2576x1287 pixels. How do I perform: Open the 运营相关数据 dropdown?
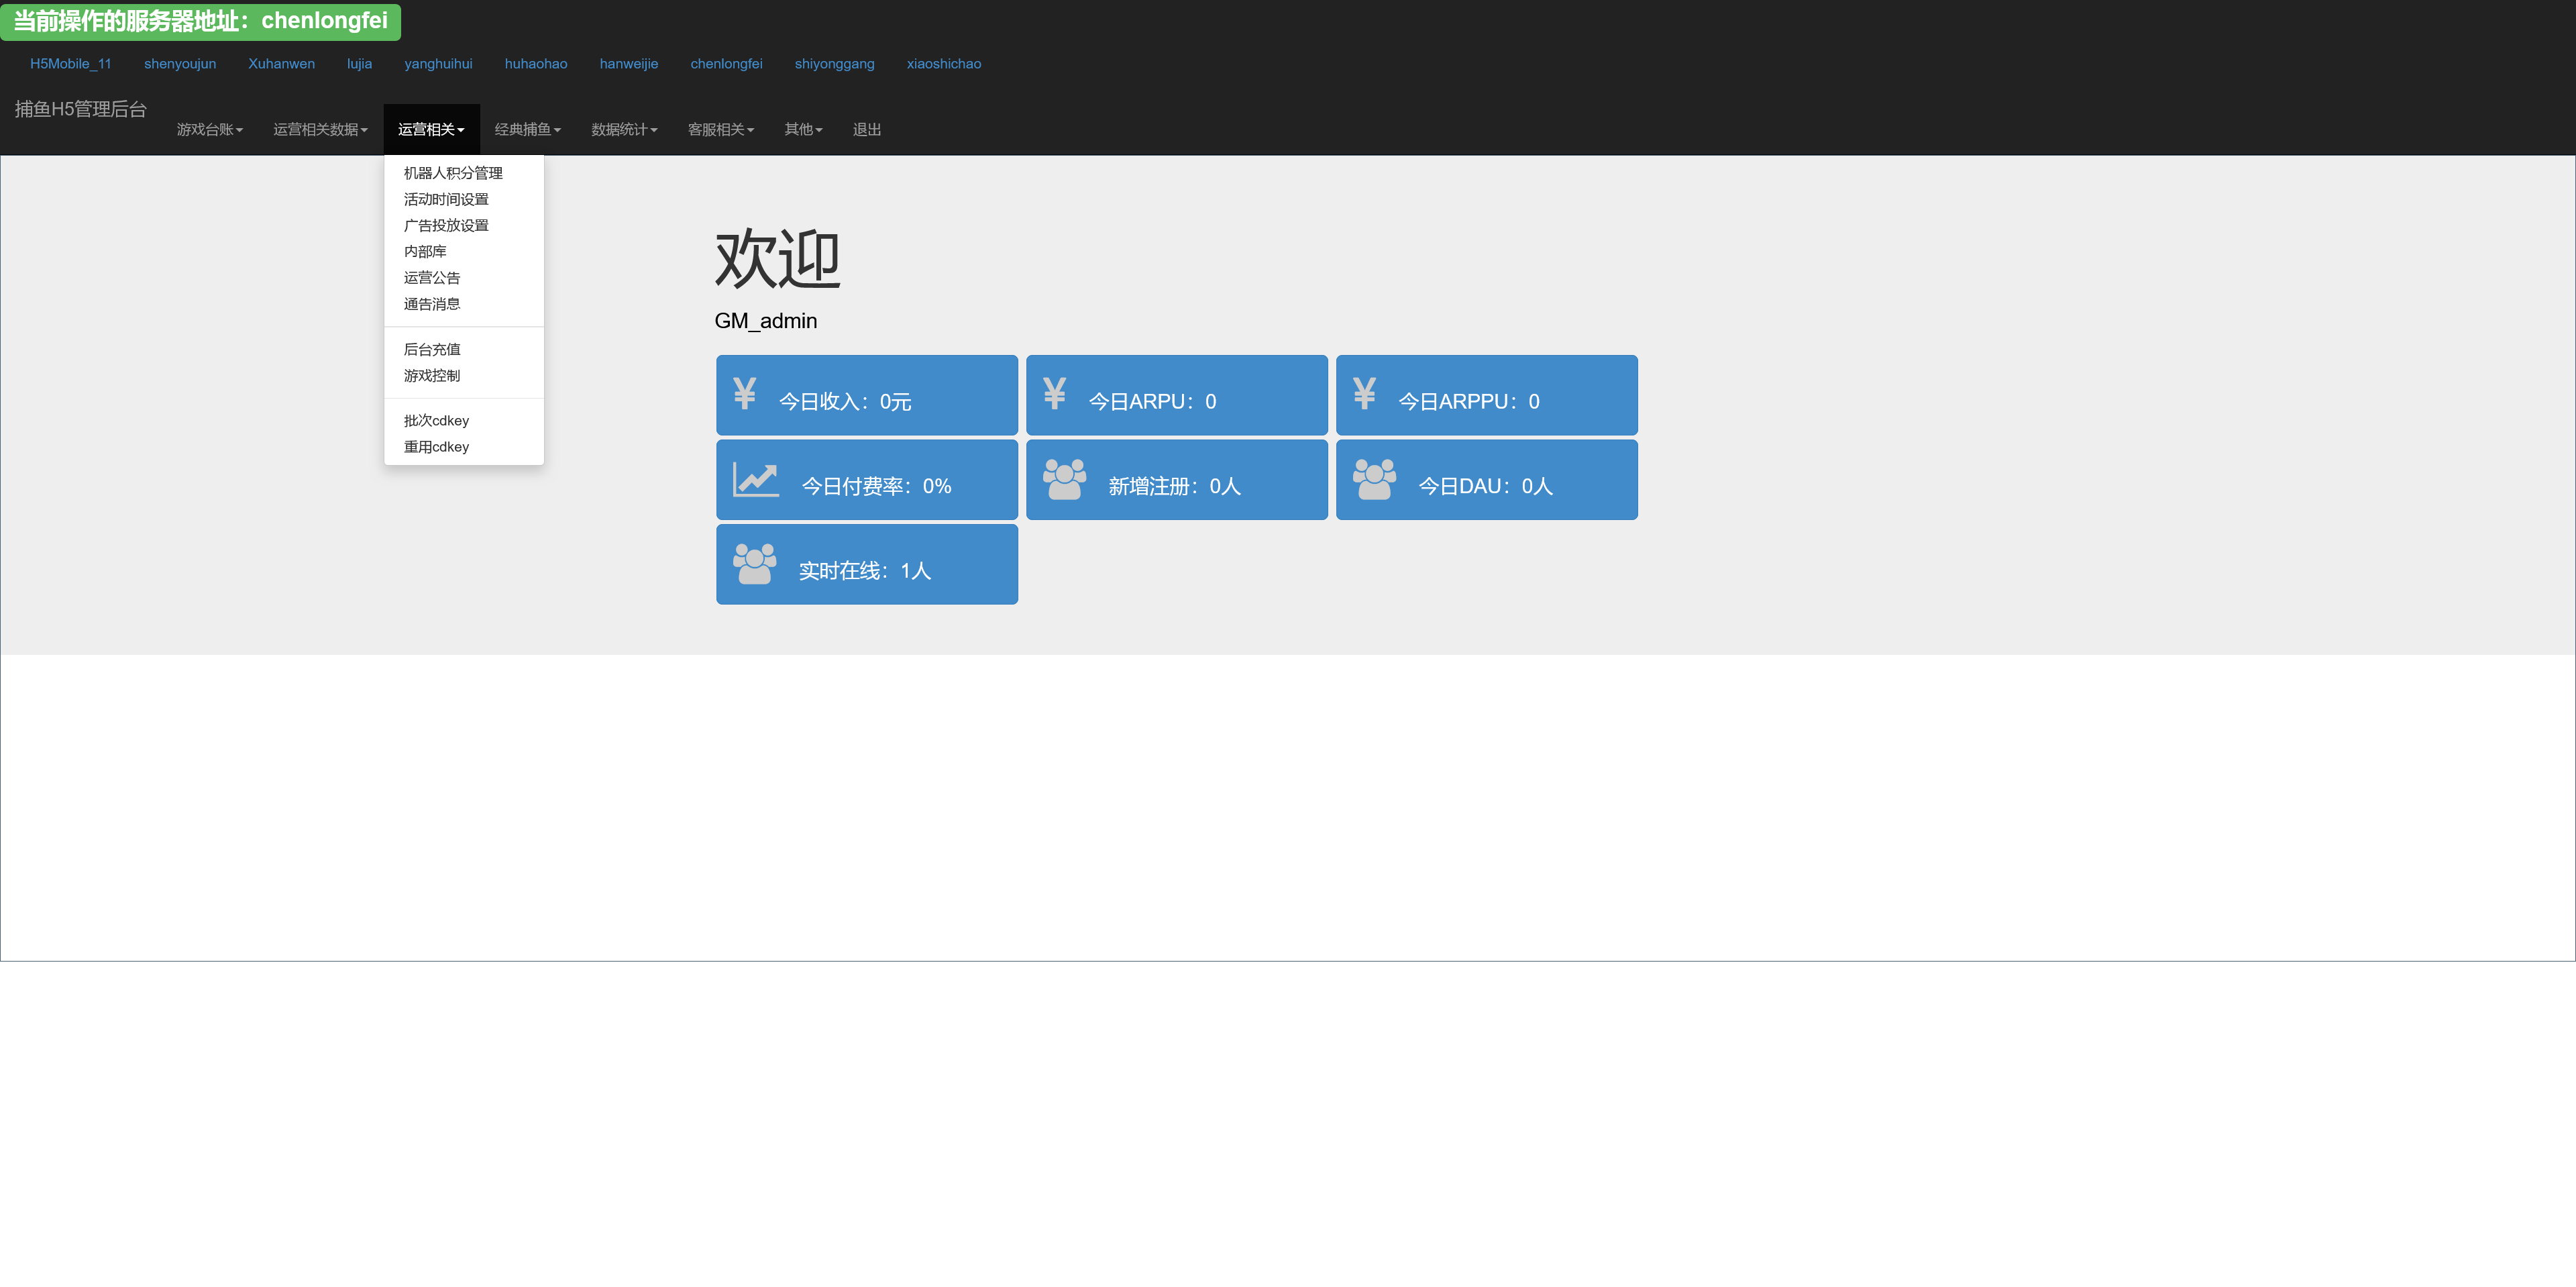(x=320, y=130)
